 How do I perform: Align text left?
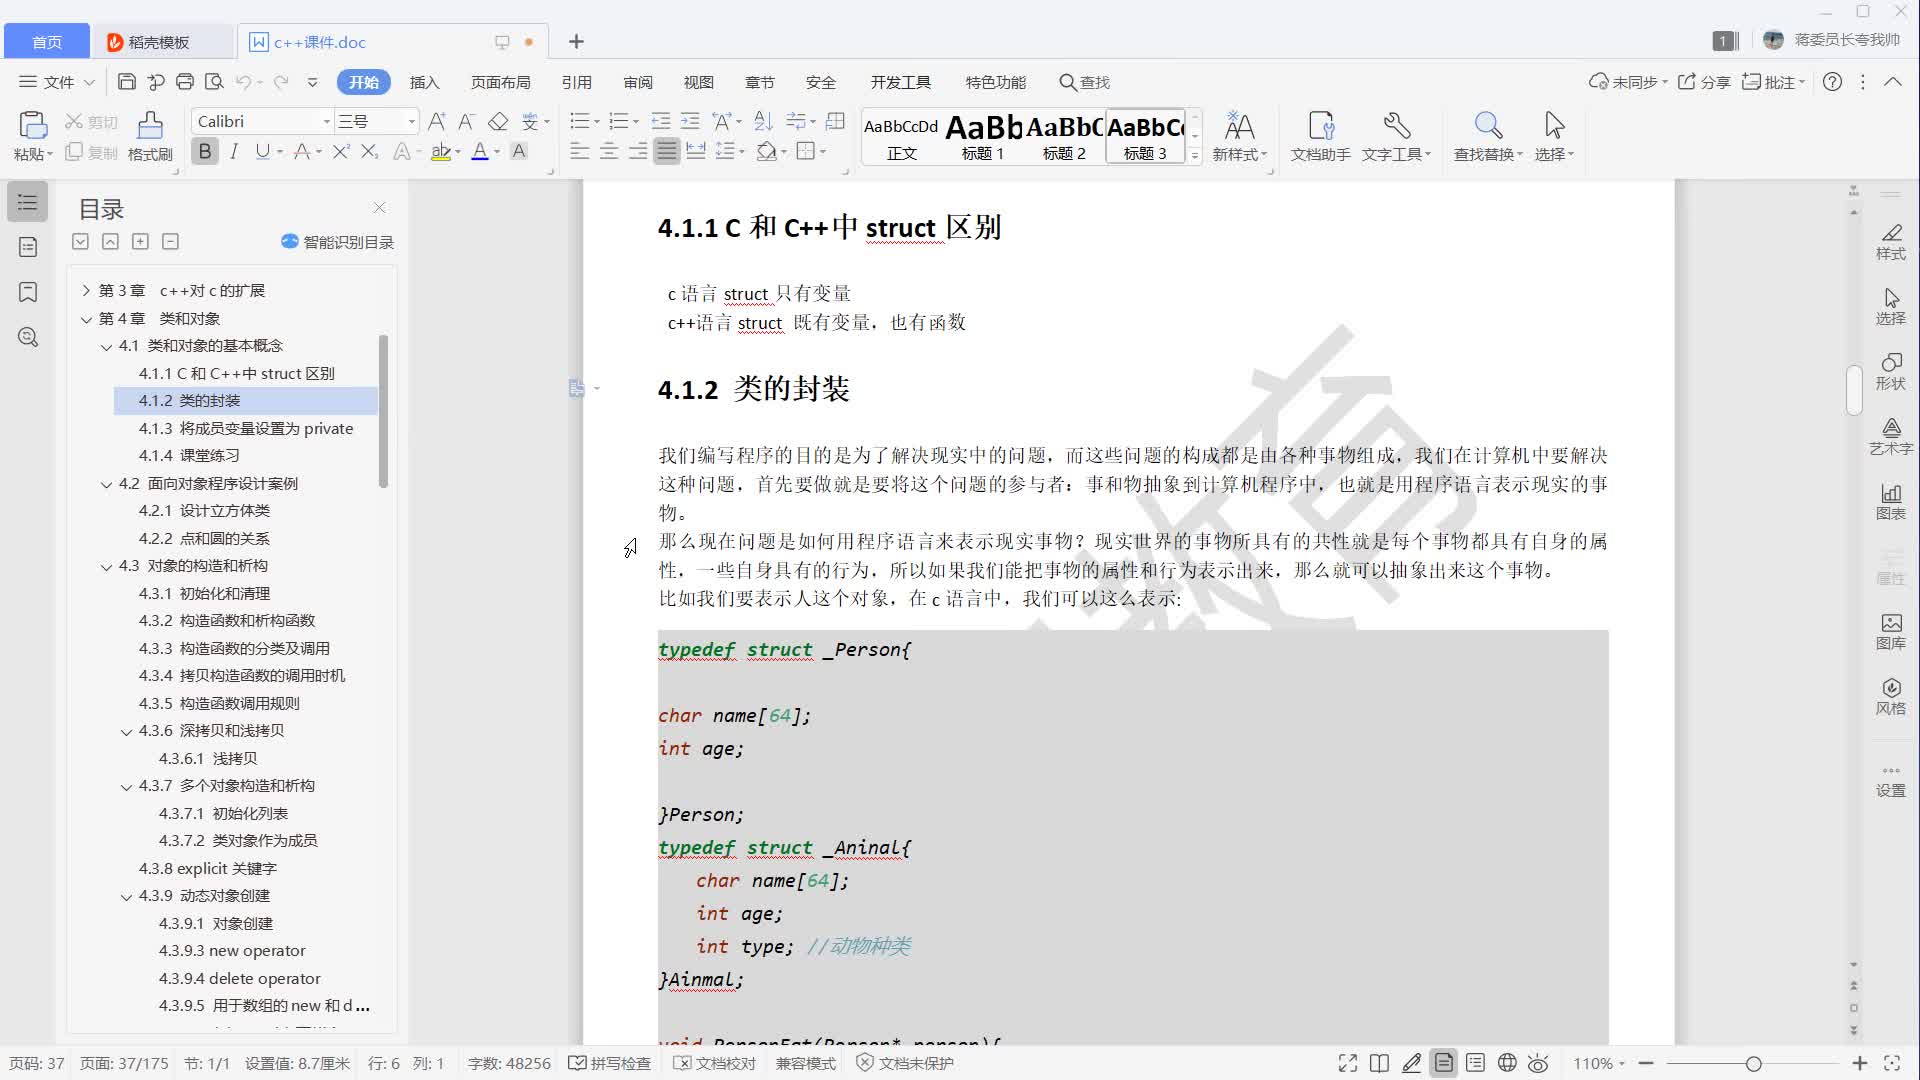coord(579,151)
